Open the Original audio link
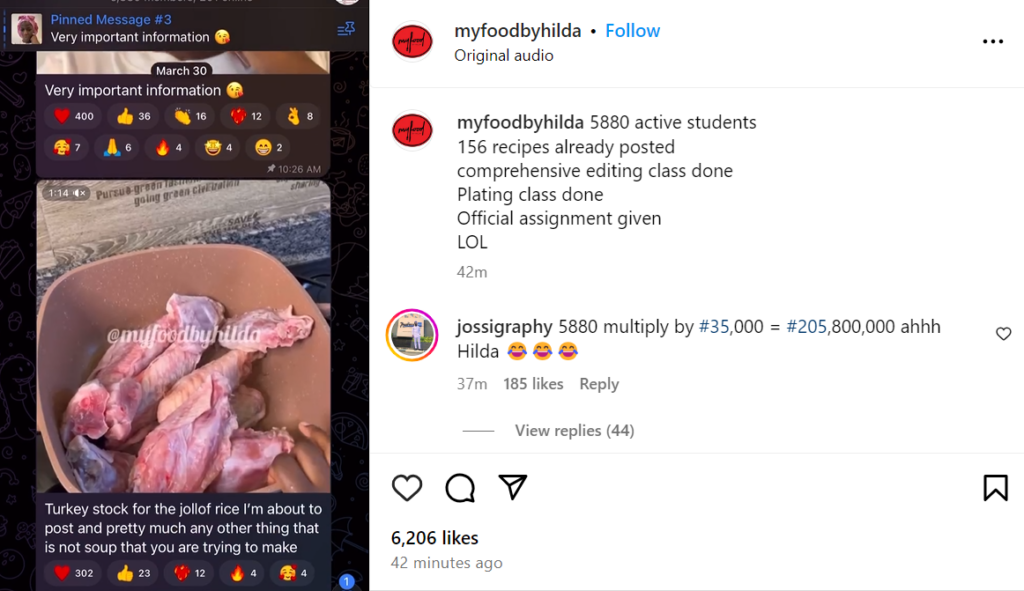 point(504,56)
